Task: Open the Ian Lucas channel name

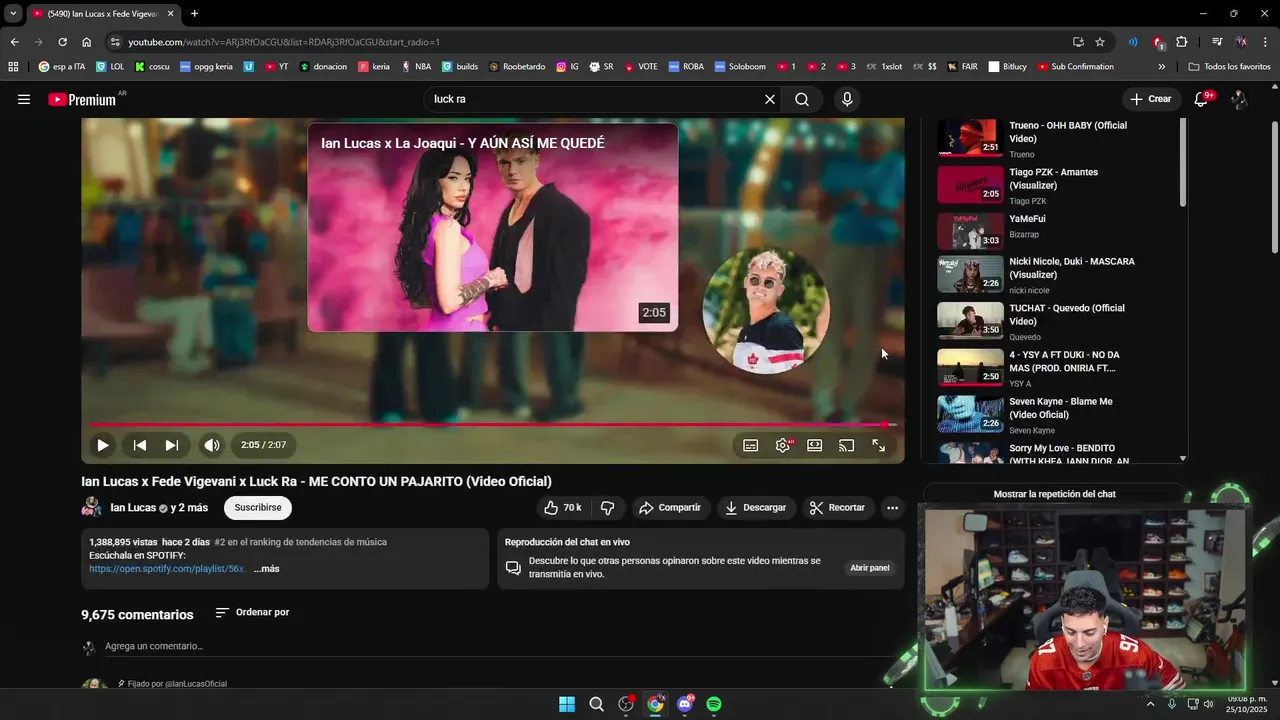Action: (133, 508)
